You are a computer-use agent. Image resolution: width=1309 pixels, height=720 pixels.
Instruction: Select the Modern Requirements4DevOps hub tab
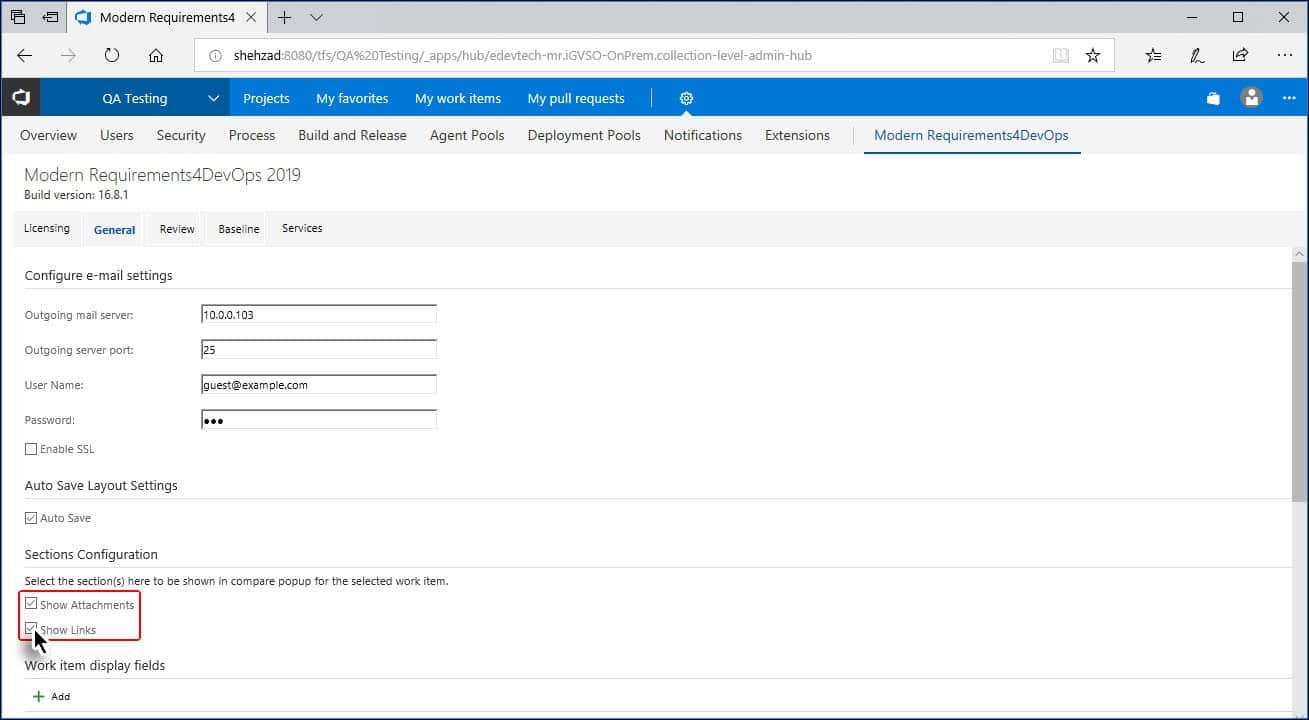pos(971,135)
